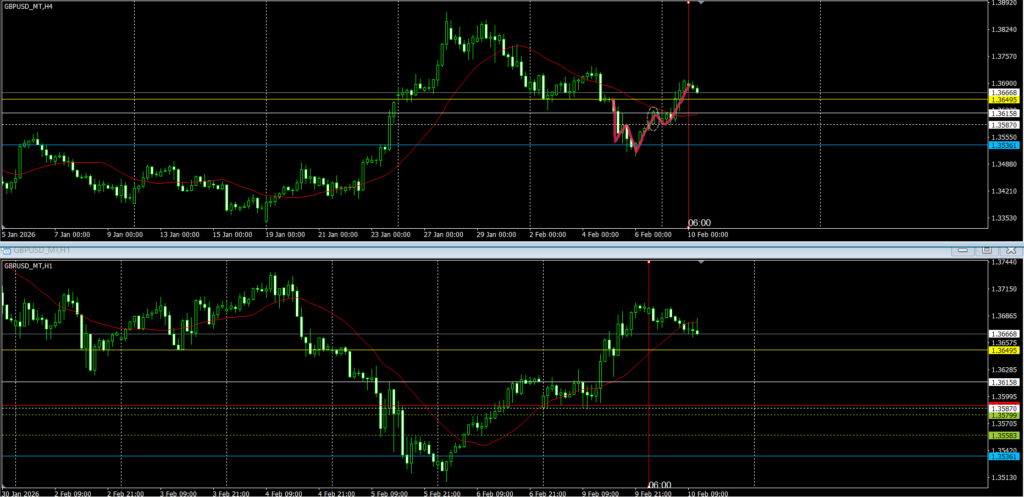Click the 06:00 time label on H1 chart
Viewport: 1024px width, 497px height.
tap(659, 485)
